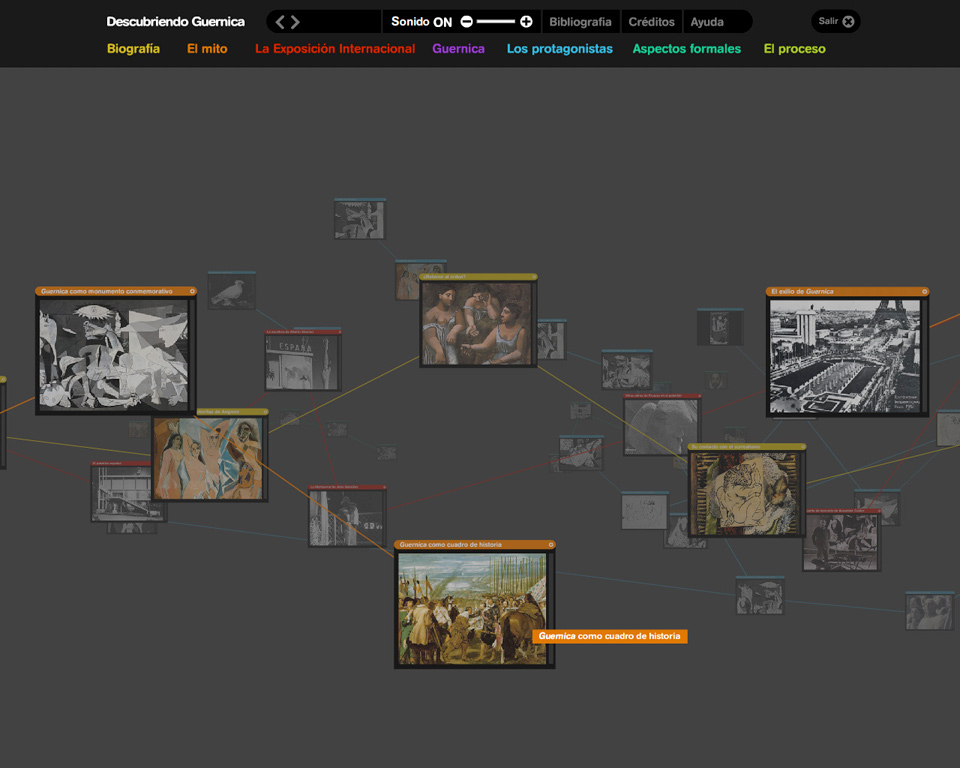Open the Montserrat sculpture photo card
Viewport: 960px width, 768px height.
pos(347,518)
